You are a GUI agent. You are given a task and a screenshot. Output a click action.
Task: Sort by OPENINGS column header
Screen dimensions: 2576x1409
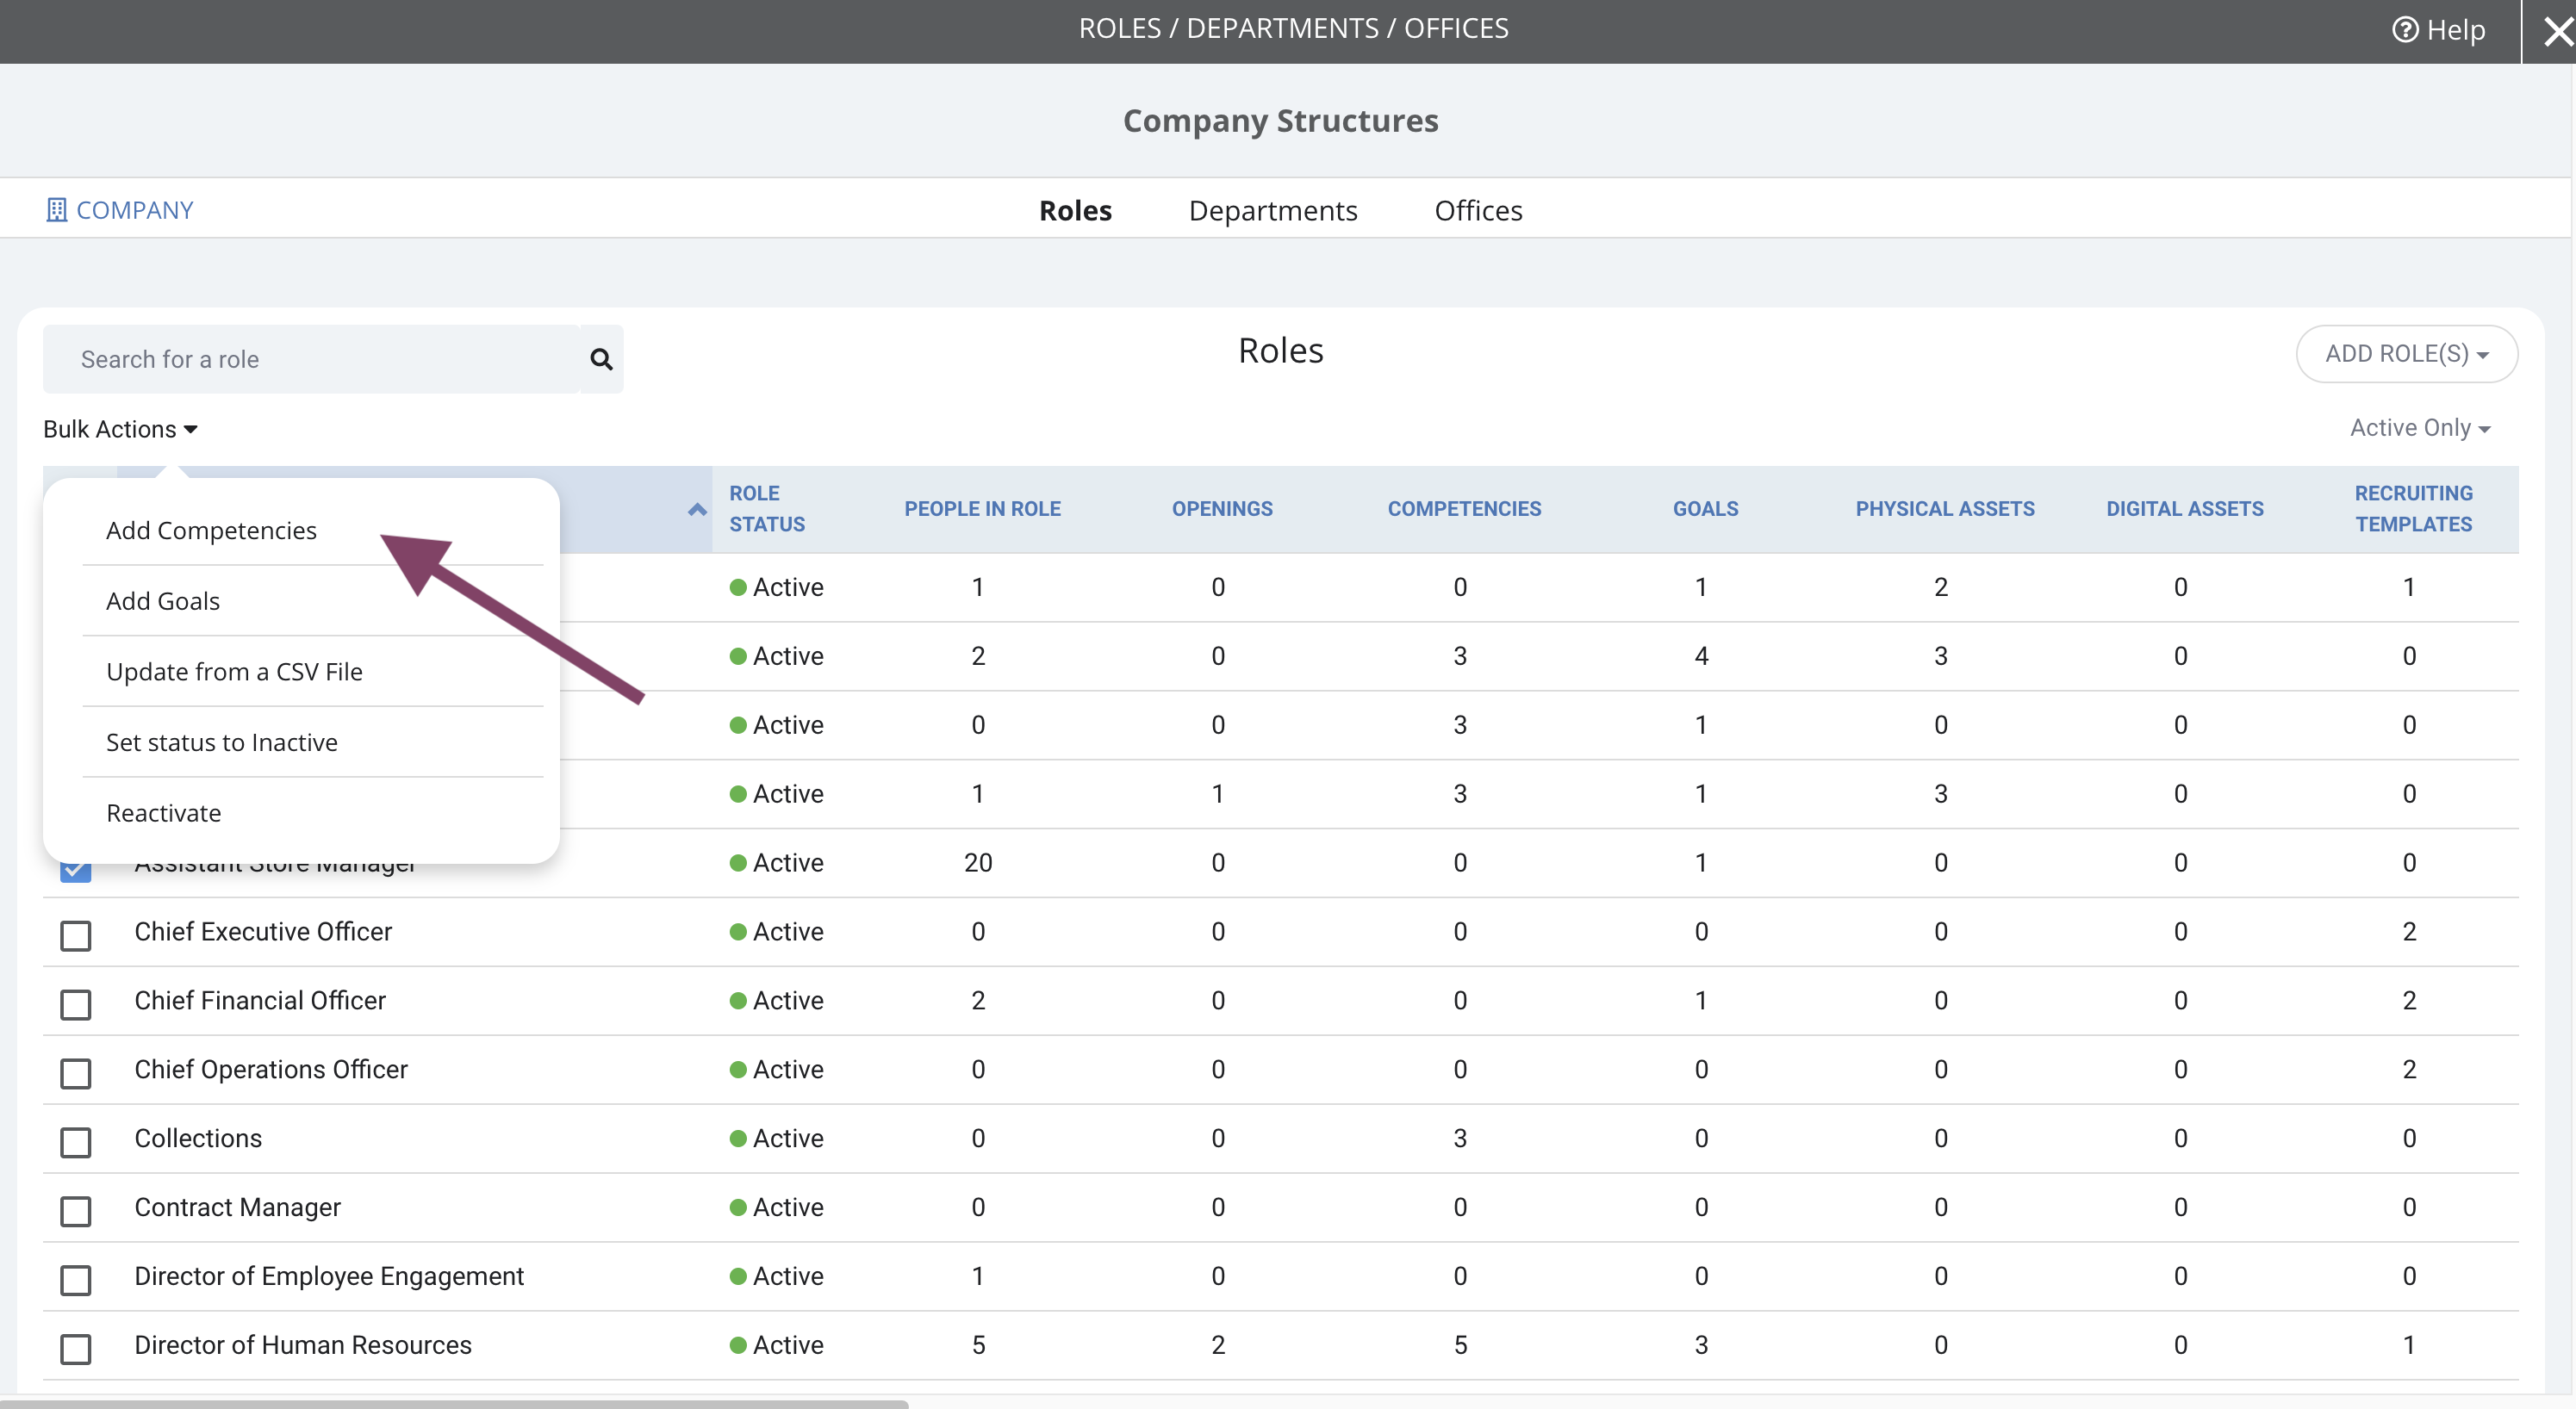(x=1222, y=509)
